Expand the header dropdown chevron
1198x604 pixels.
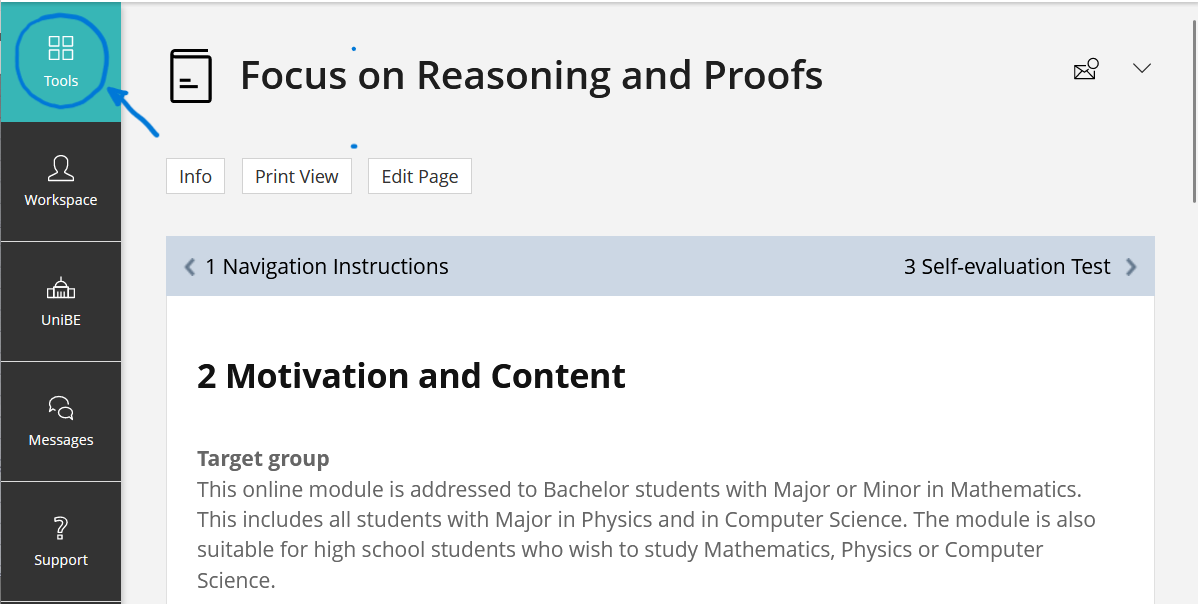1141,68
